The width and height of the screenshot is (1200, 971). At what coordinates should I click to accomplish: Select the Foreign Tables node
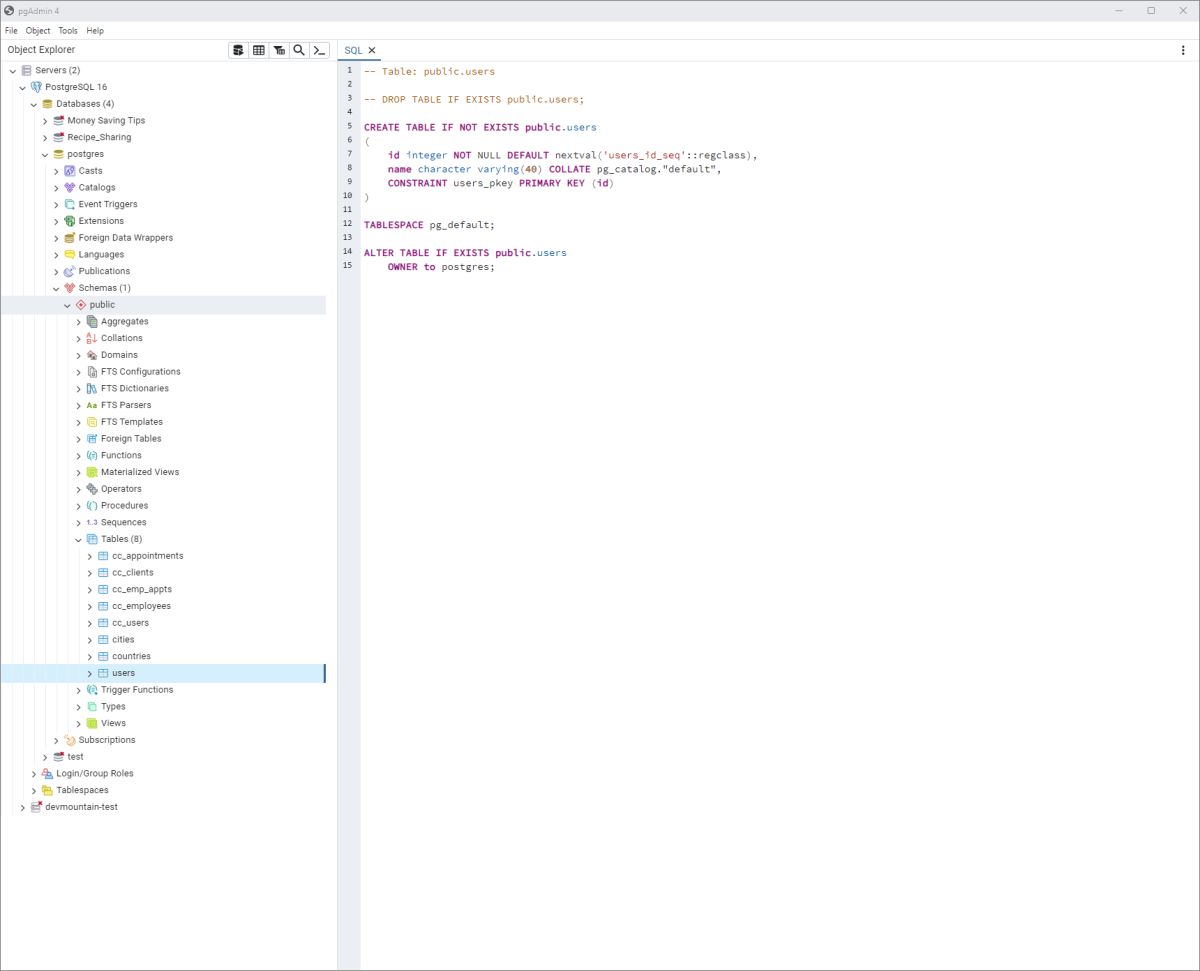point(131,439)
